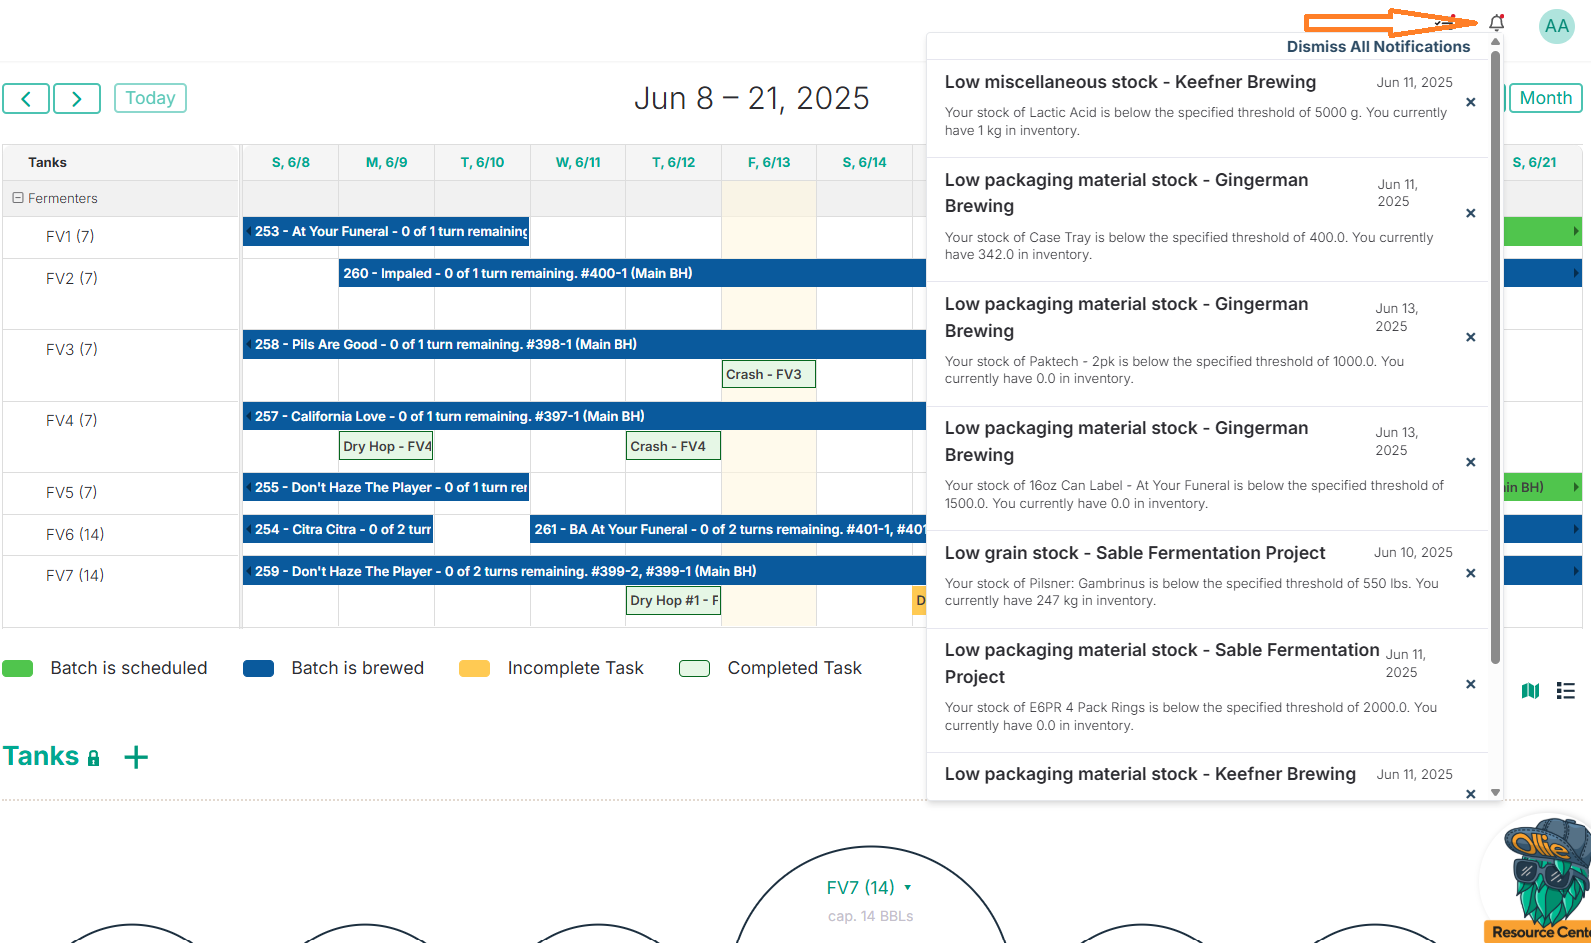Dismiss the Case Tray notification
Image resolution: width=1591 pixels, height=943 pixels.
[x=1470, y=213]
